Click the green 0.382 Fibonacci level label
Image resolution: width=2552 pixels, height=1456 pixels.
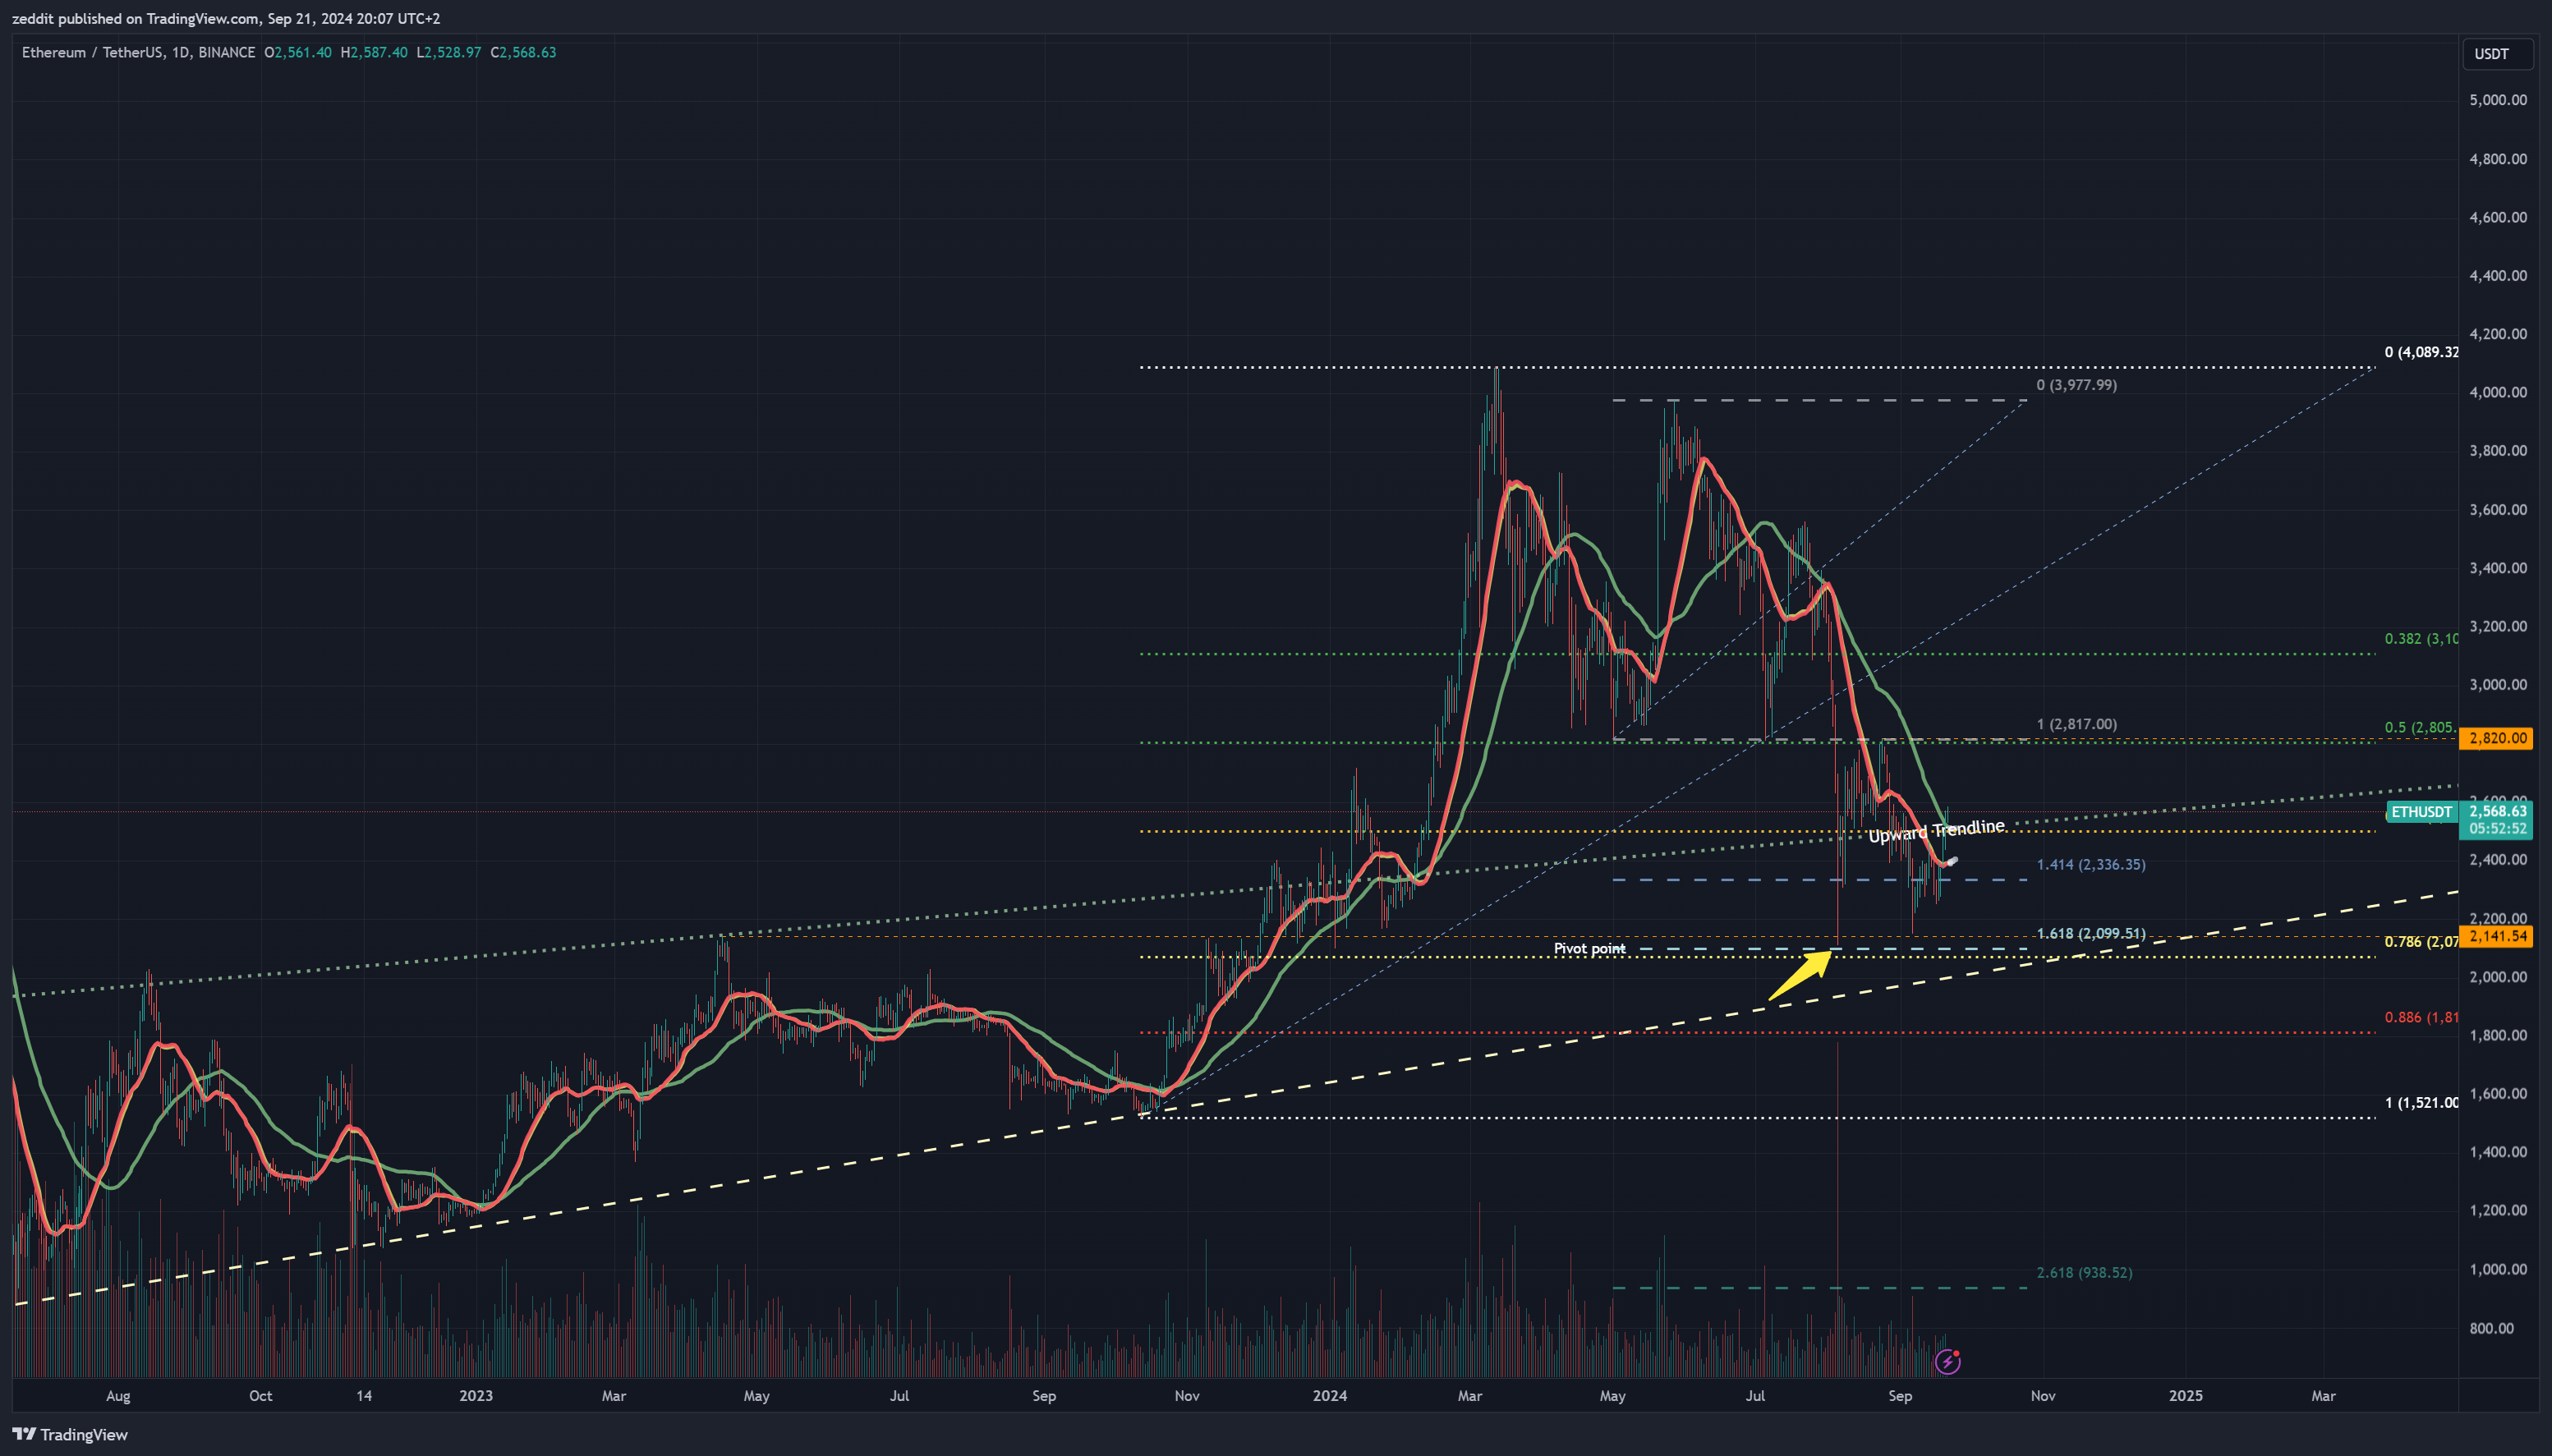click(2421, 638)
